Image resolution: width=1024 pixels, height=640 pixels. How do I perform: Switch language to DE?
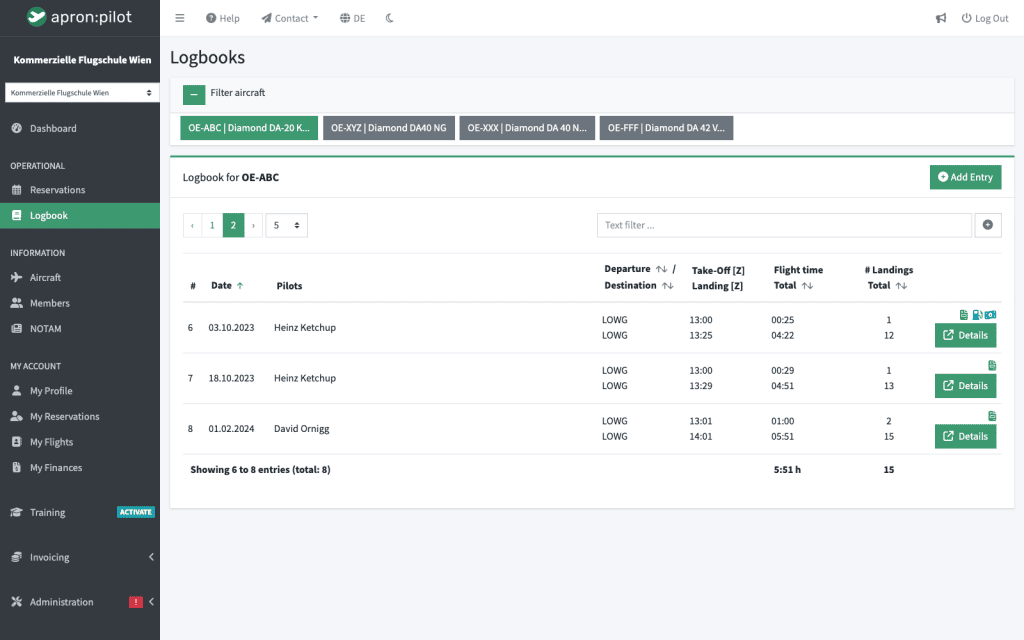tap(353, 18)
